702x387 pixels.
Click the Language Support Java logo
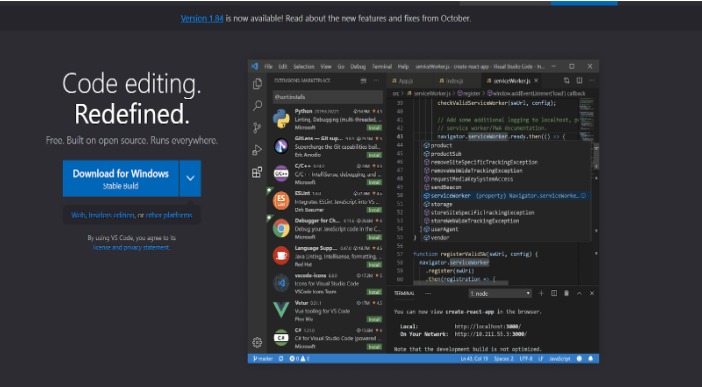pos(281,256)
